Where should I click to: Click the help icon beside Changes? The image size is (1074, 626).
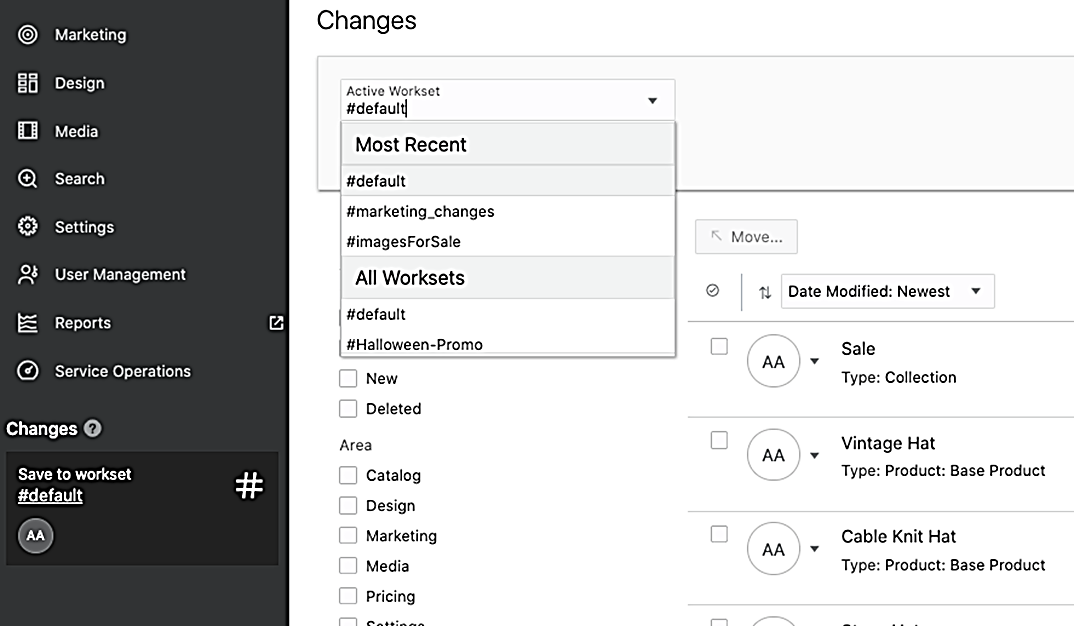point(93,429)
